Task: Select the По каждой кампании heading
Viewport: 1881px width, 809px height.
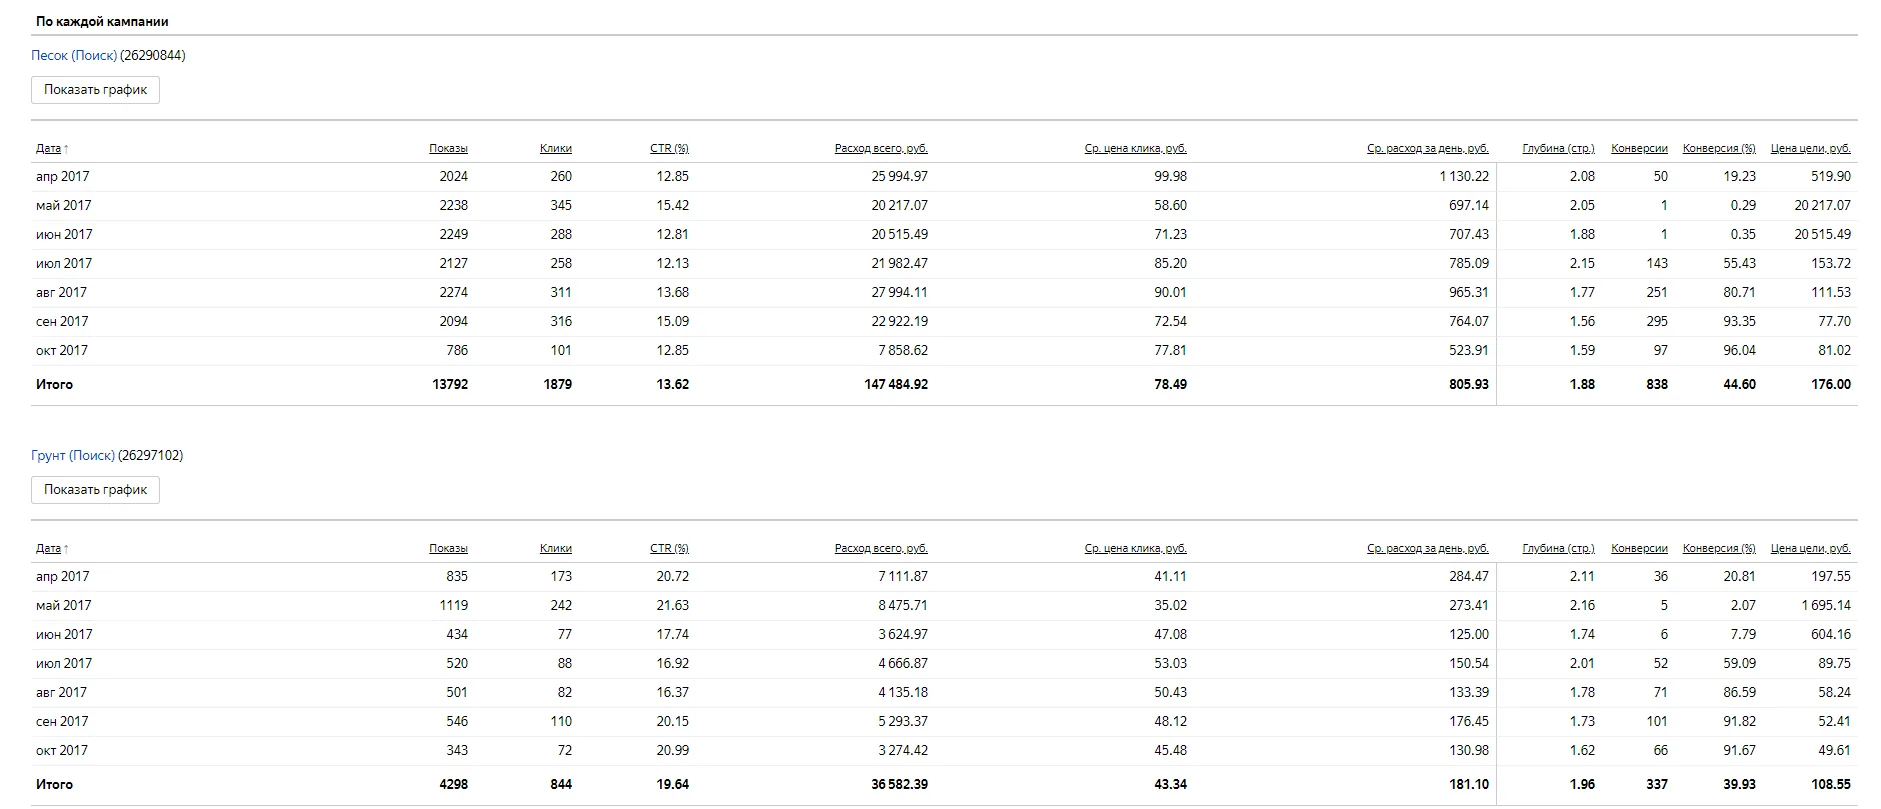Action: [102, 22]
